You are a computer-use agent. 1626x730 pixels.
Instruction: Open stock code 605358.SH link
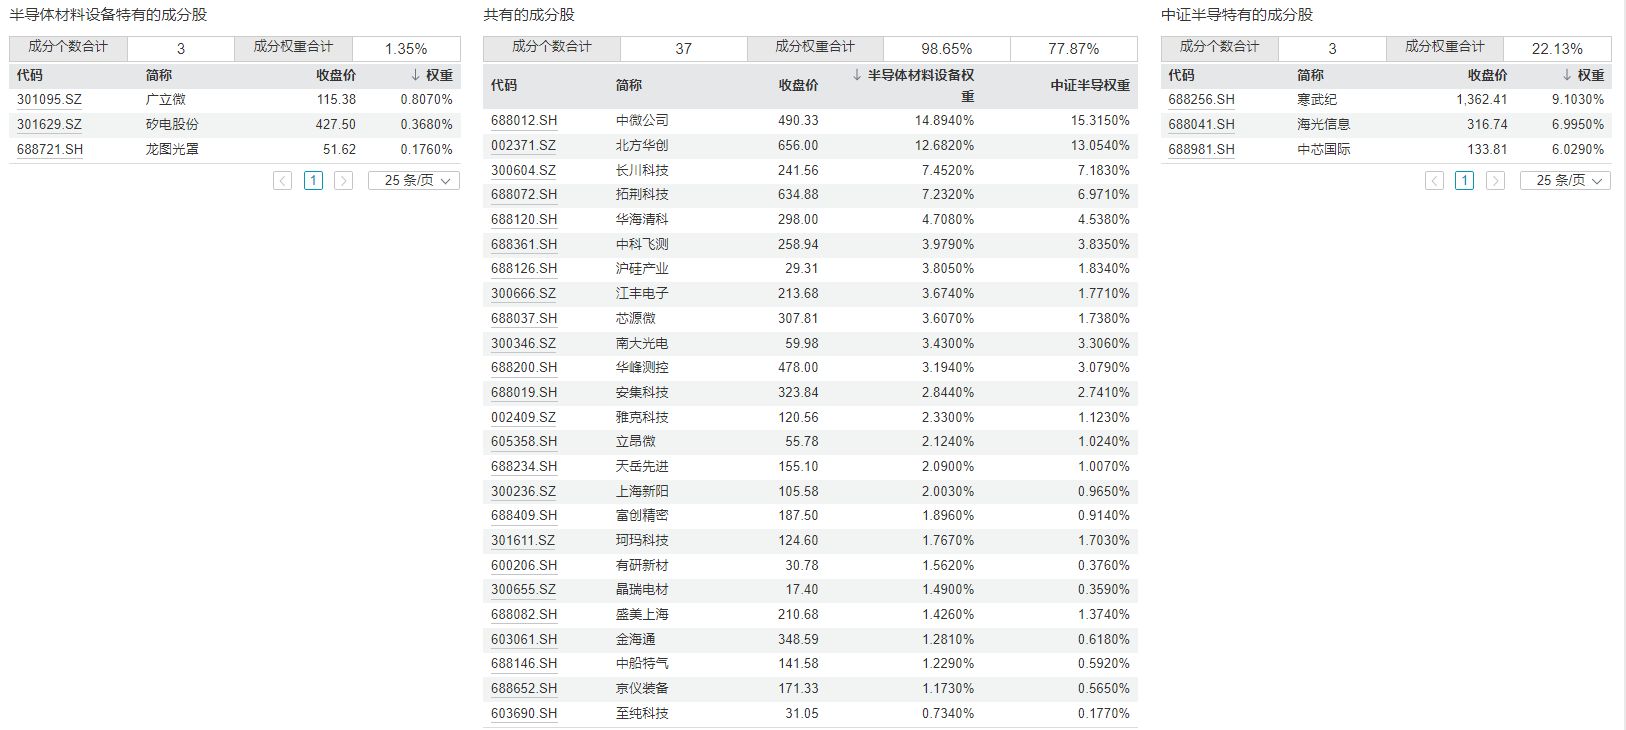(524, 442)
